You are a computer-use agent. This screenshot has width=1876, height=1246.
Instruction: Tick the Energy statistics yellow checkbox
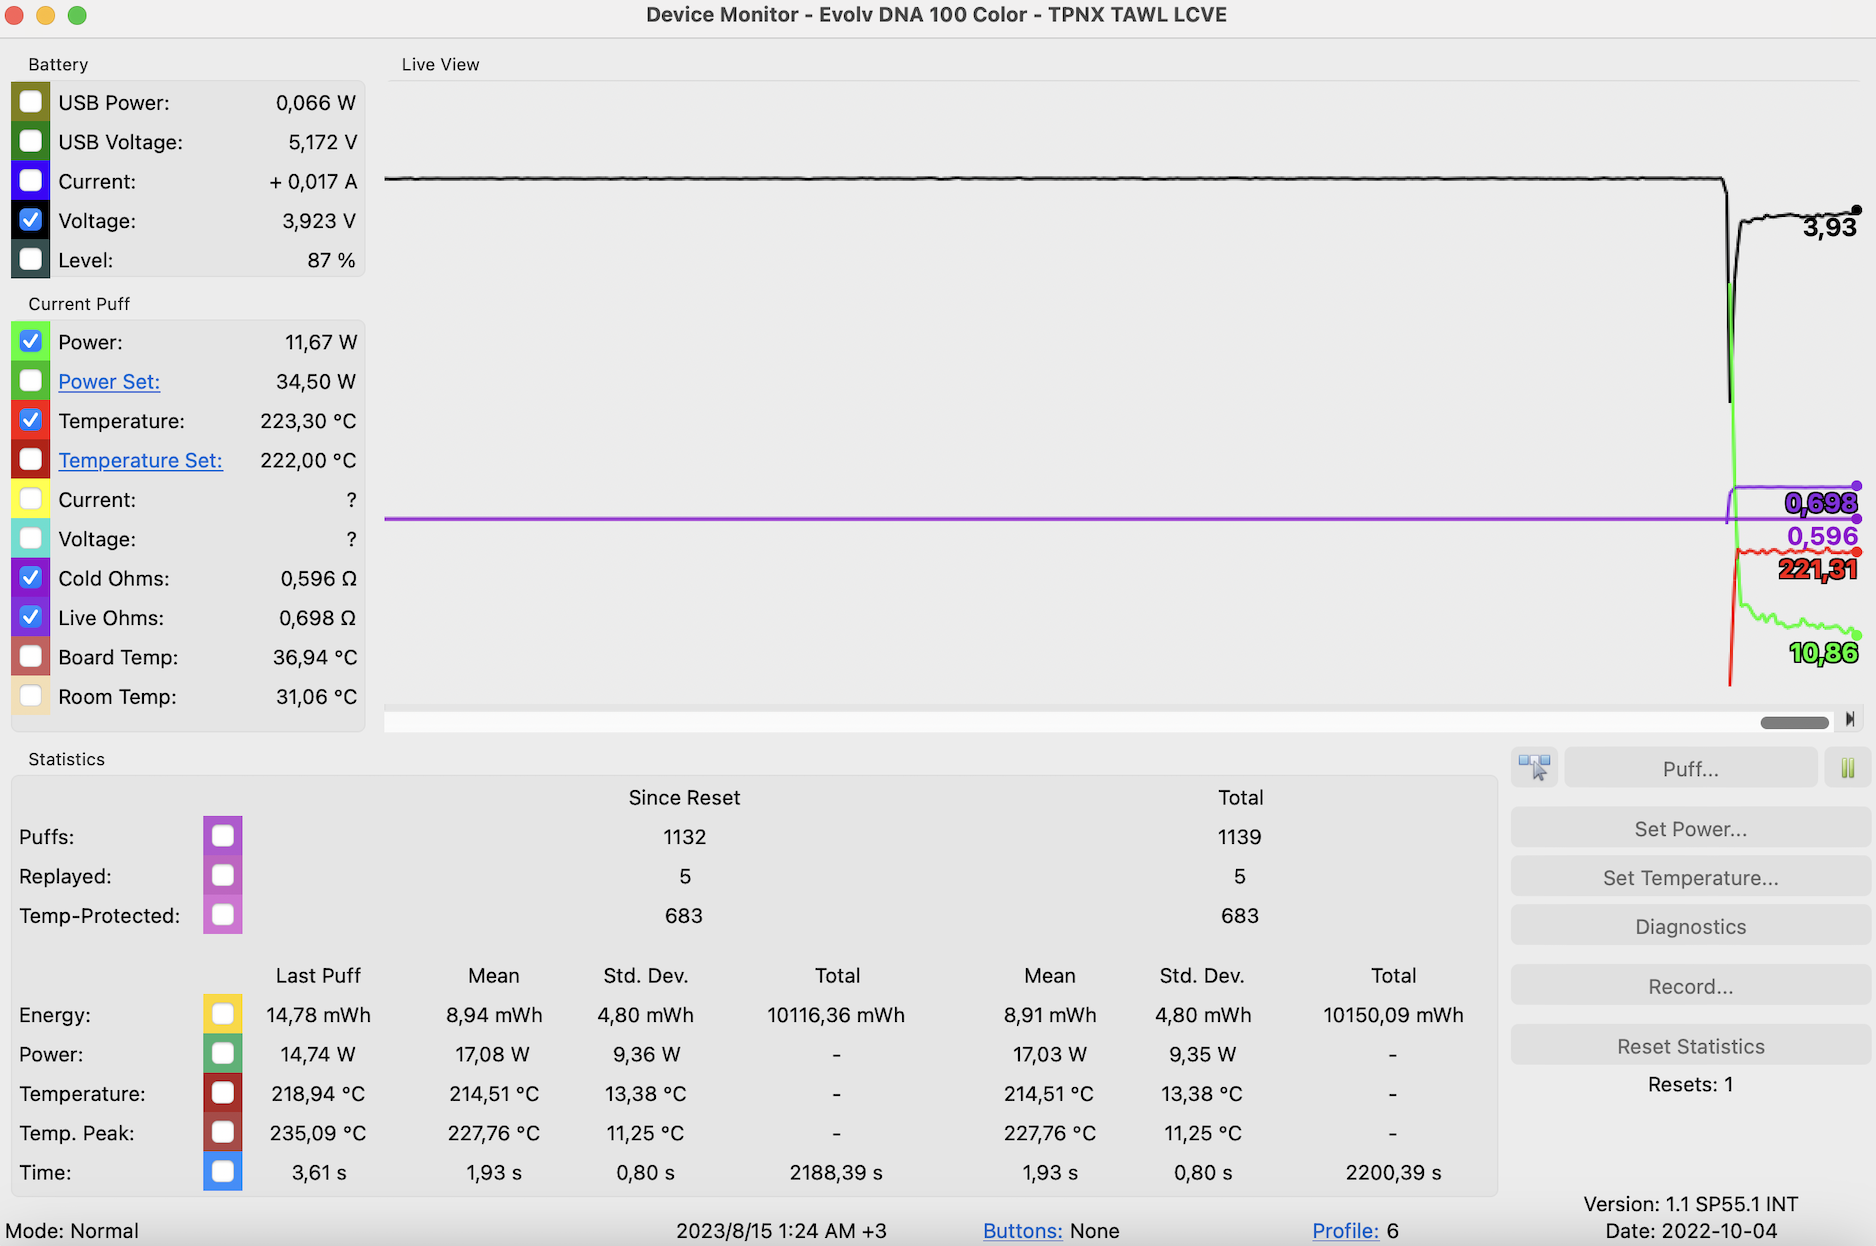pos(222,1014)
